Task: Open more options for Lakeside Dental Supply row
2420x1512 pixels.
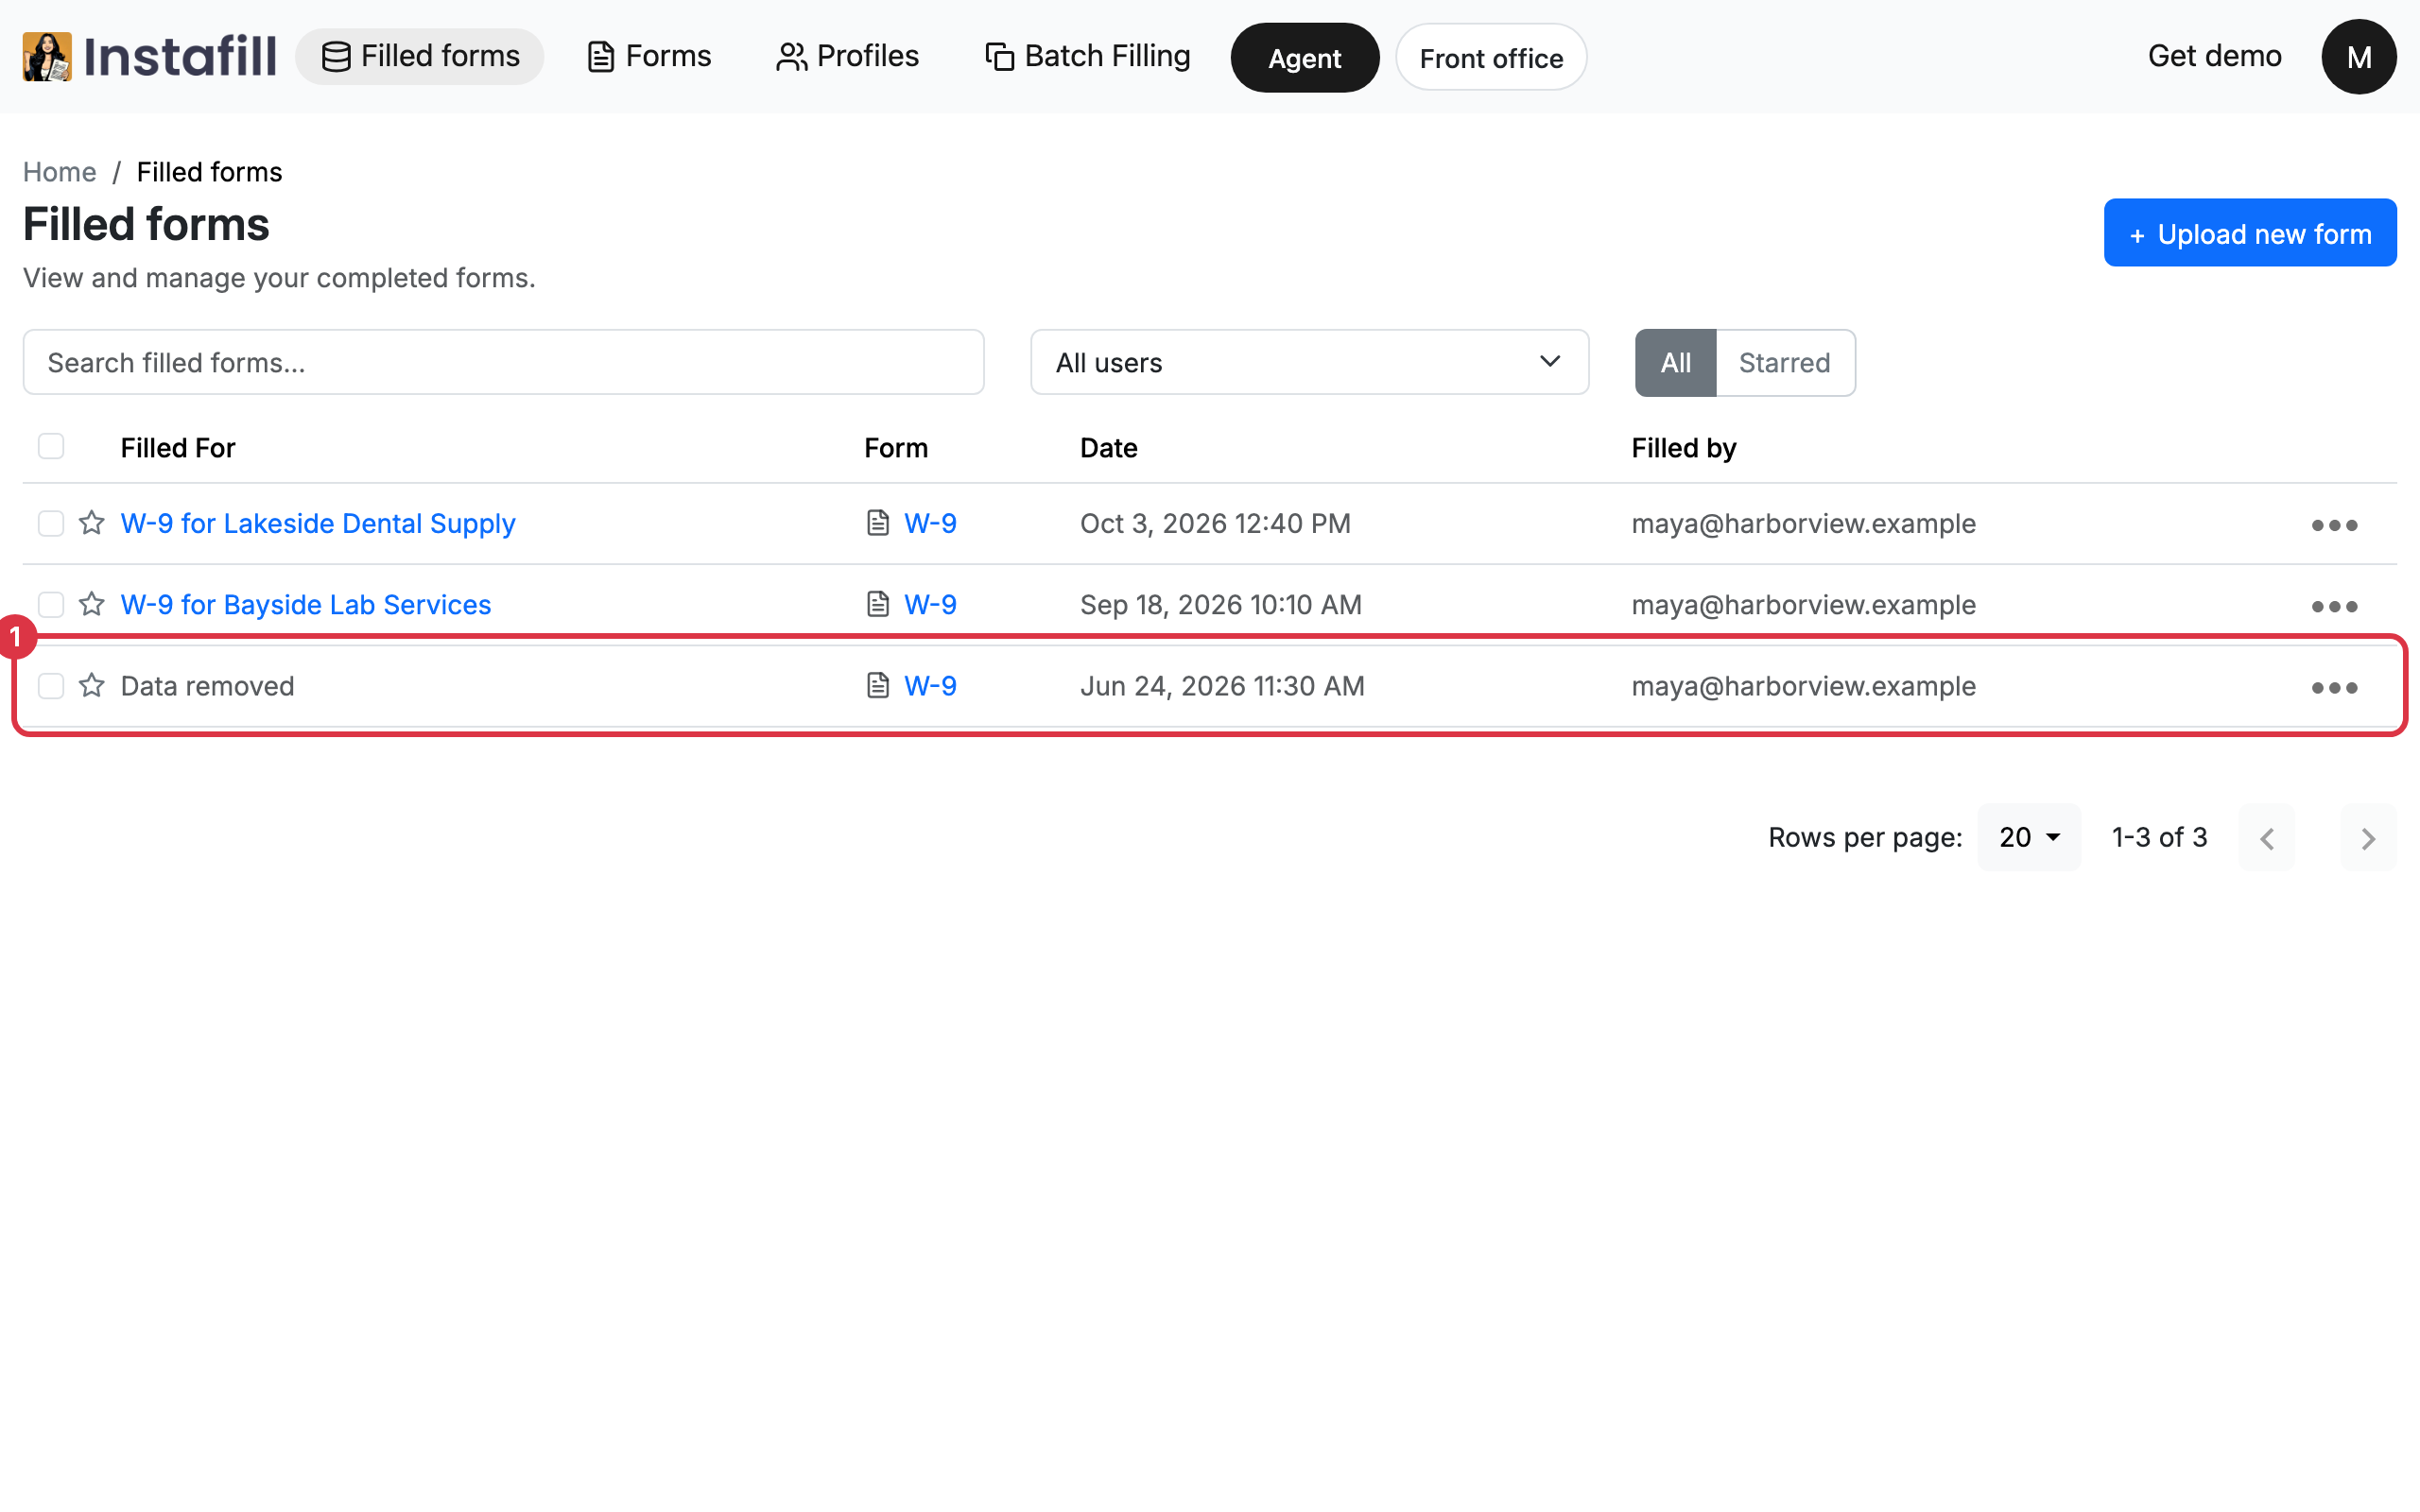Action: tap(2334, 525)
